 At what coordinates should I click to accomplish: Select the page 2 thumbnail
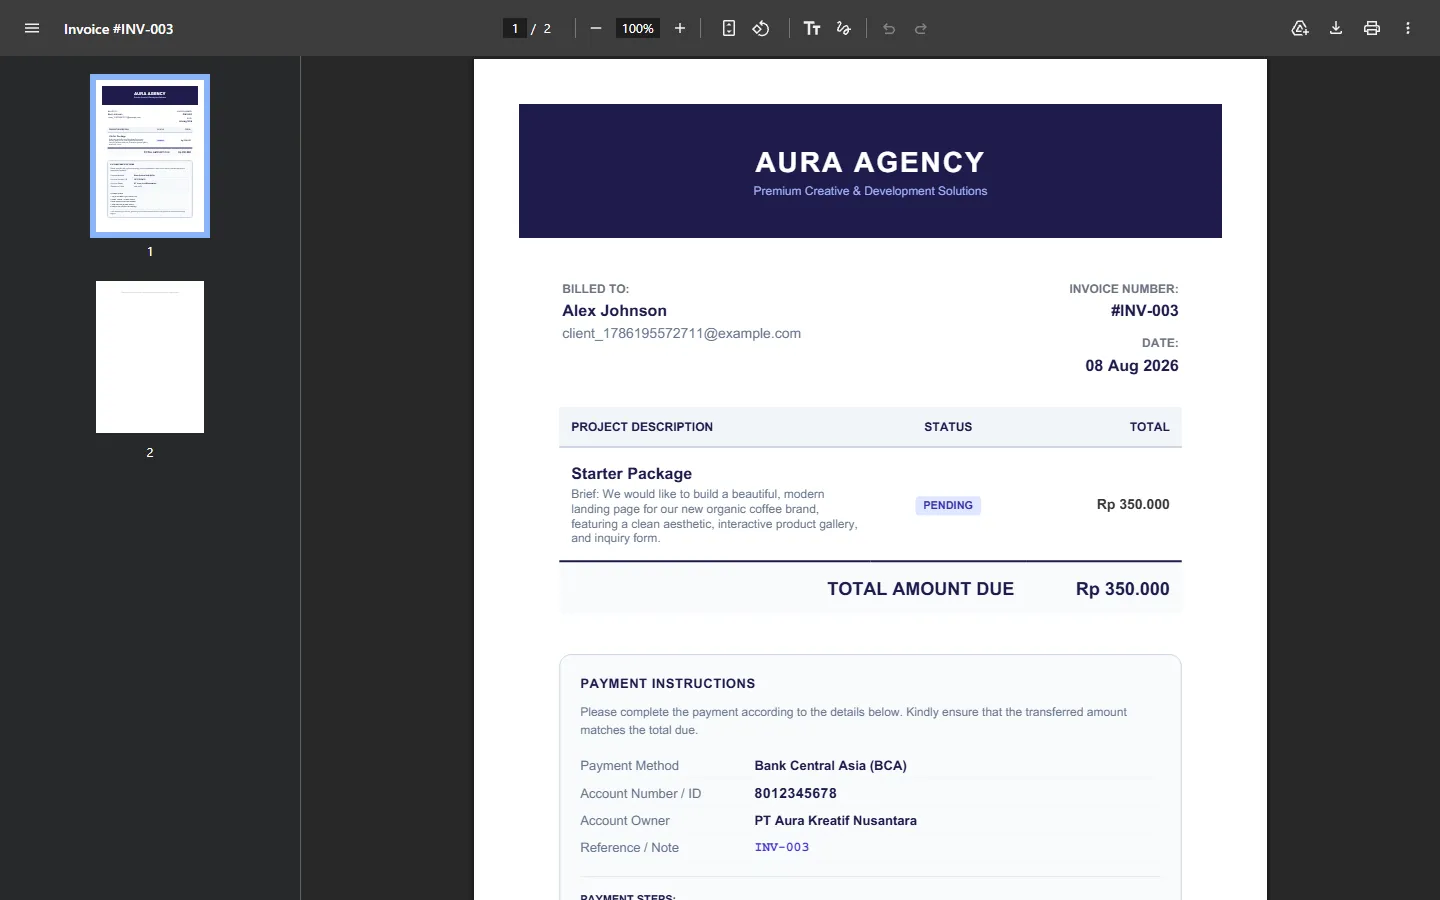(x=150, y=357)
